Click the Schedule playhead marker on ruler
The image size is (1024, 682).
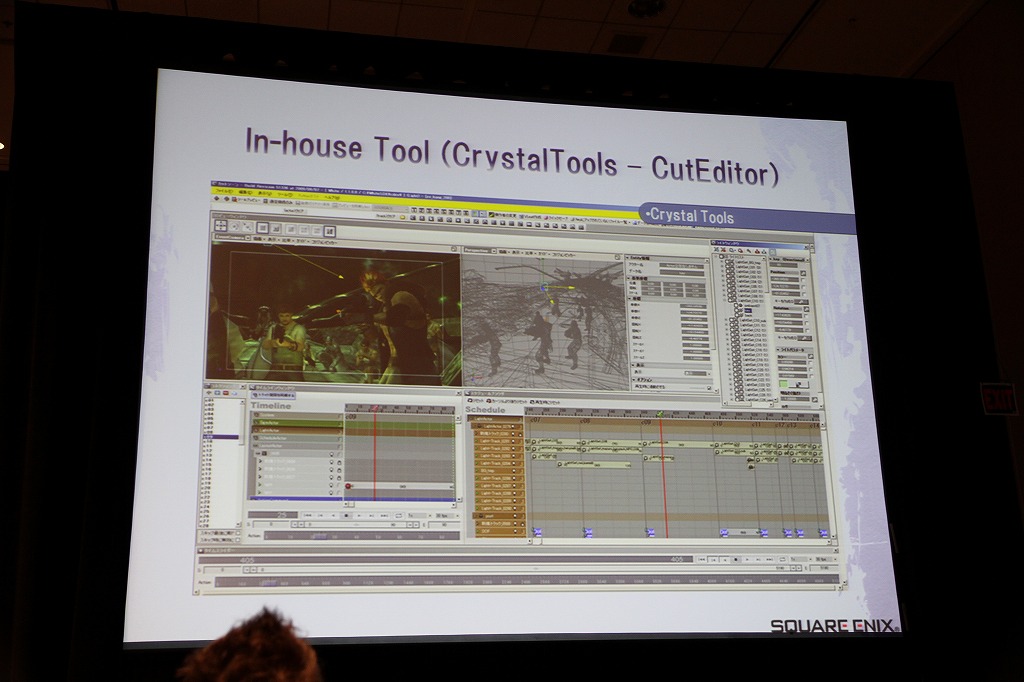click(660, 414)
